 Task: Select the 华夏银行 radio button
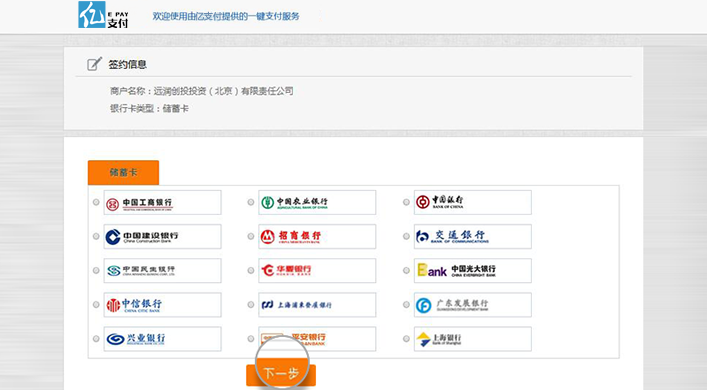(251, 271)
